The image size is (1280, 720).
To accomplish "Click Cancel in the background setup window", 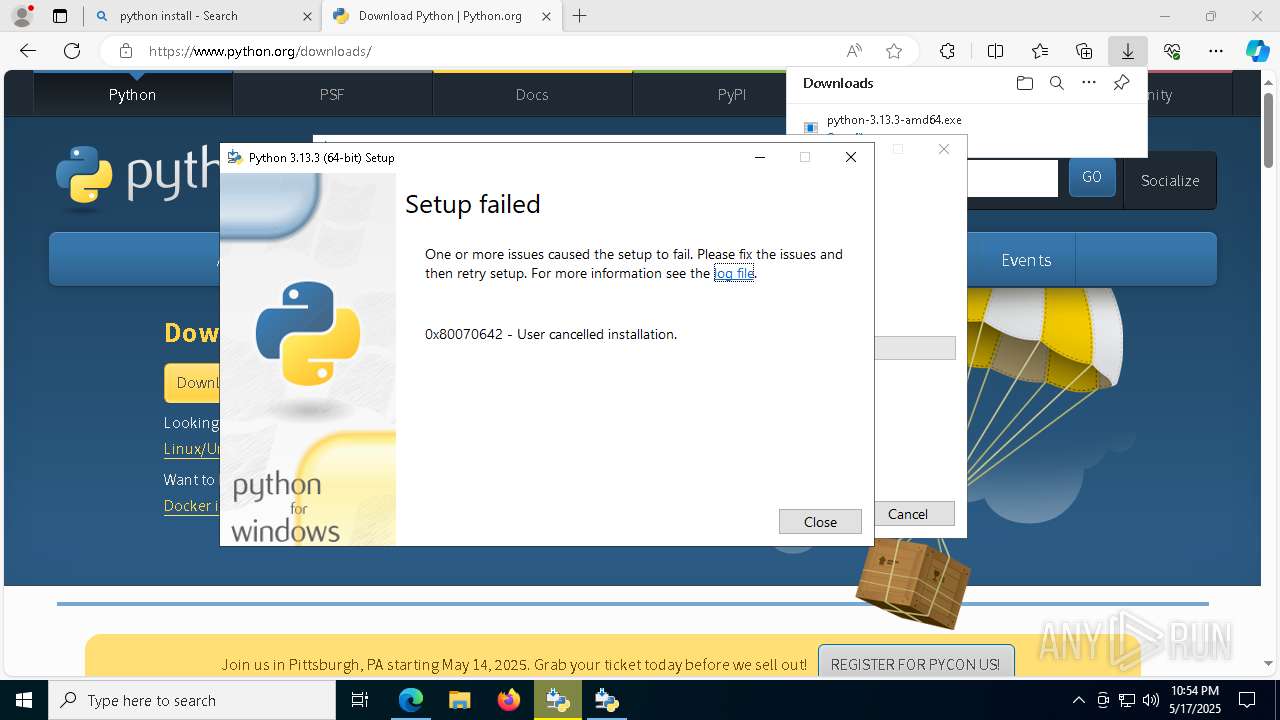I will 908,514.
